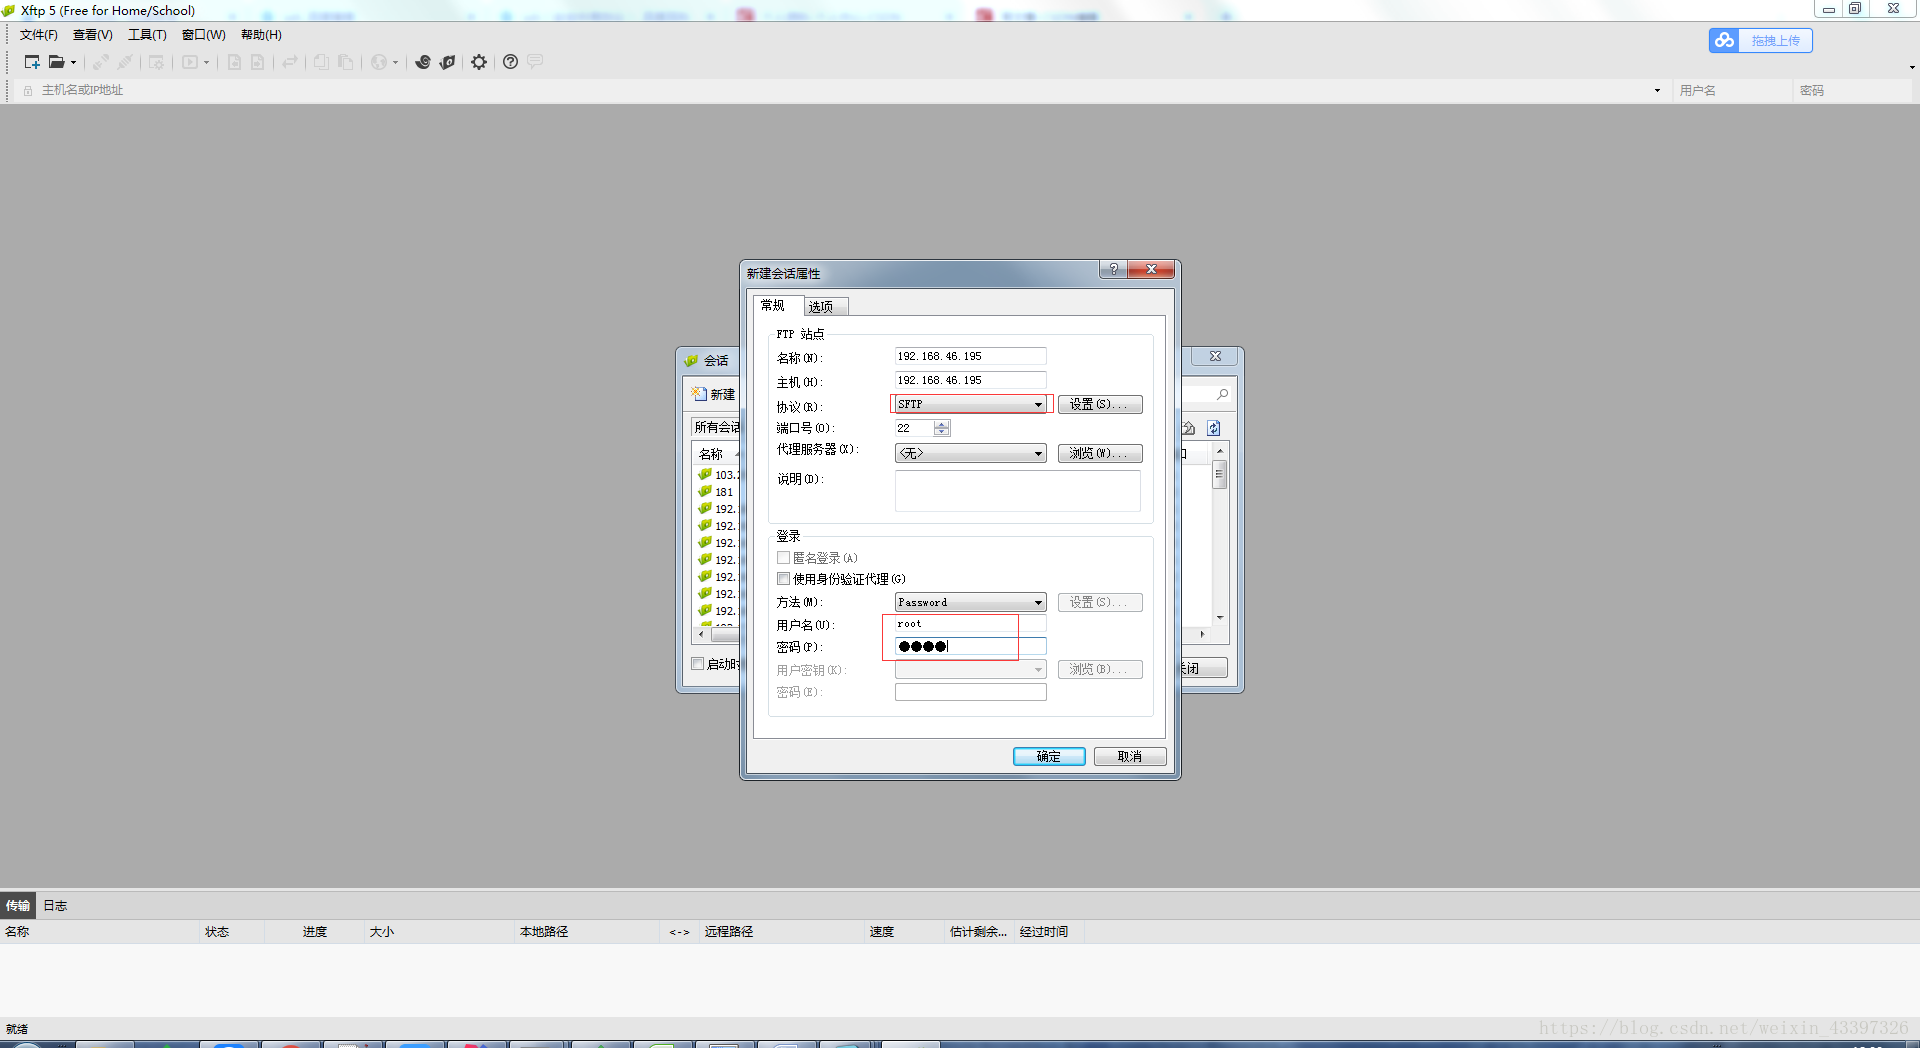Open the 窗口(W) menu
1920x1048 pixels.
pyautogui.click(x=204, y=35)
